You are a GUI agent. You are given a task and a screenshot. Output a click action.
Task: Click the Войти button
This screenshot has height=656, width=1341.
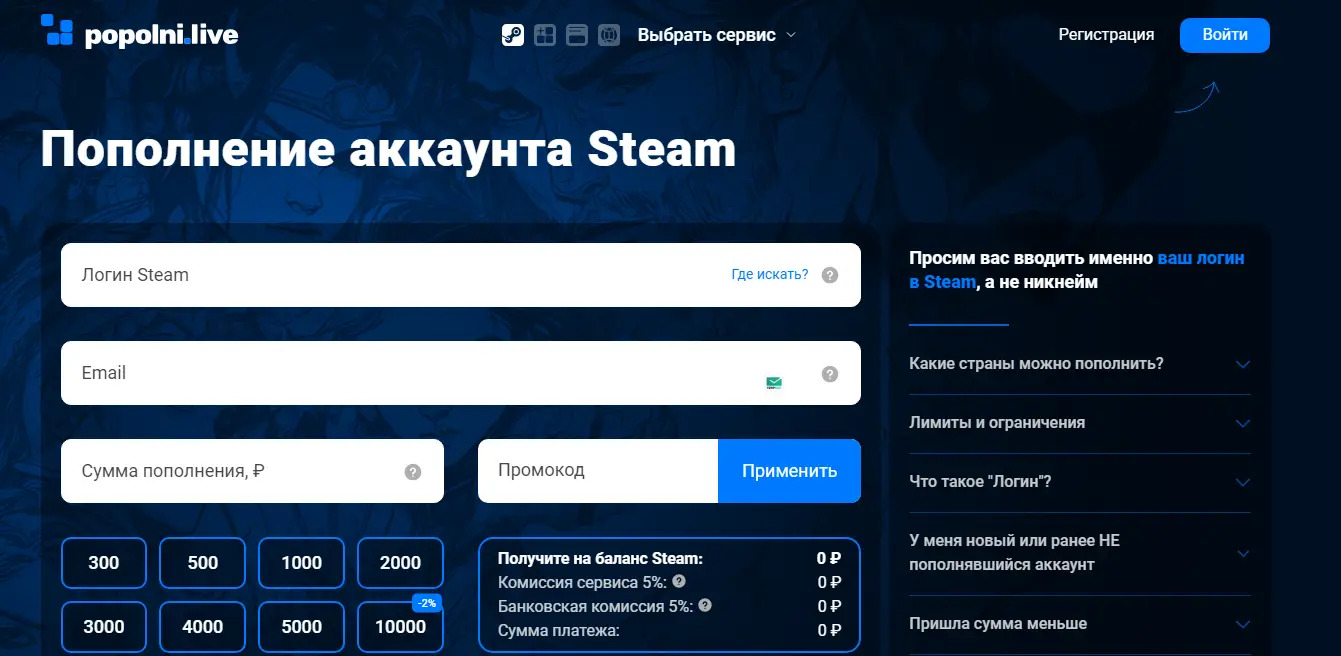1225,34
